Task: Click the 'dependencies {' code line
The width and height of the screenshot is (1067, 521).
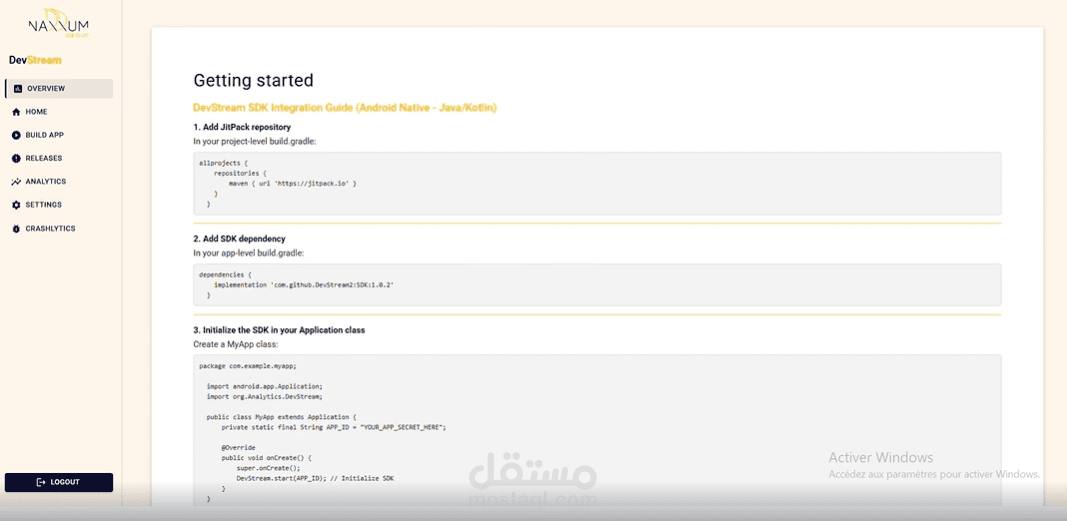Action: coord(225,275)
